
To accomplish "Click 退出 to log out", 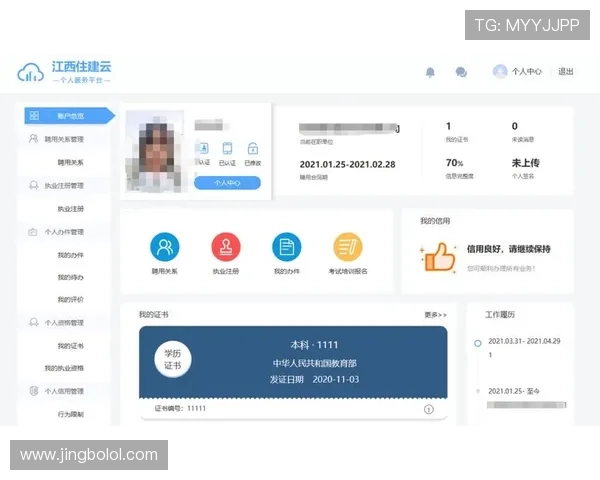I will pos(566,72).
